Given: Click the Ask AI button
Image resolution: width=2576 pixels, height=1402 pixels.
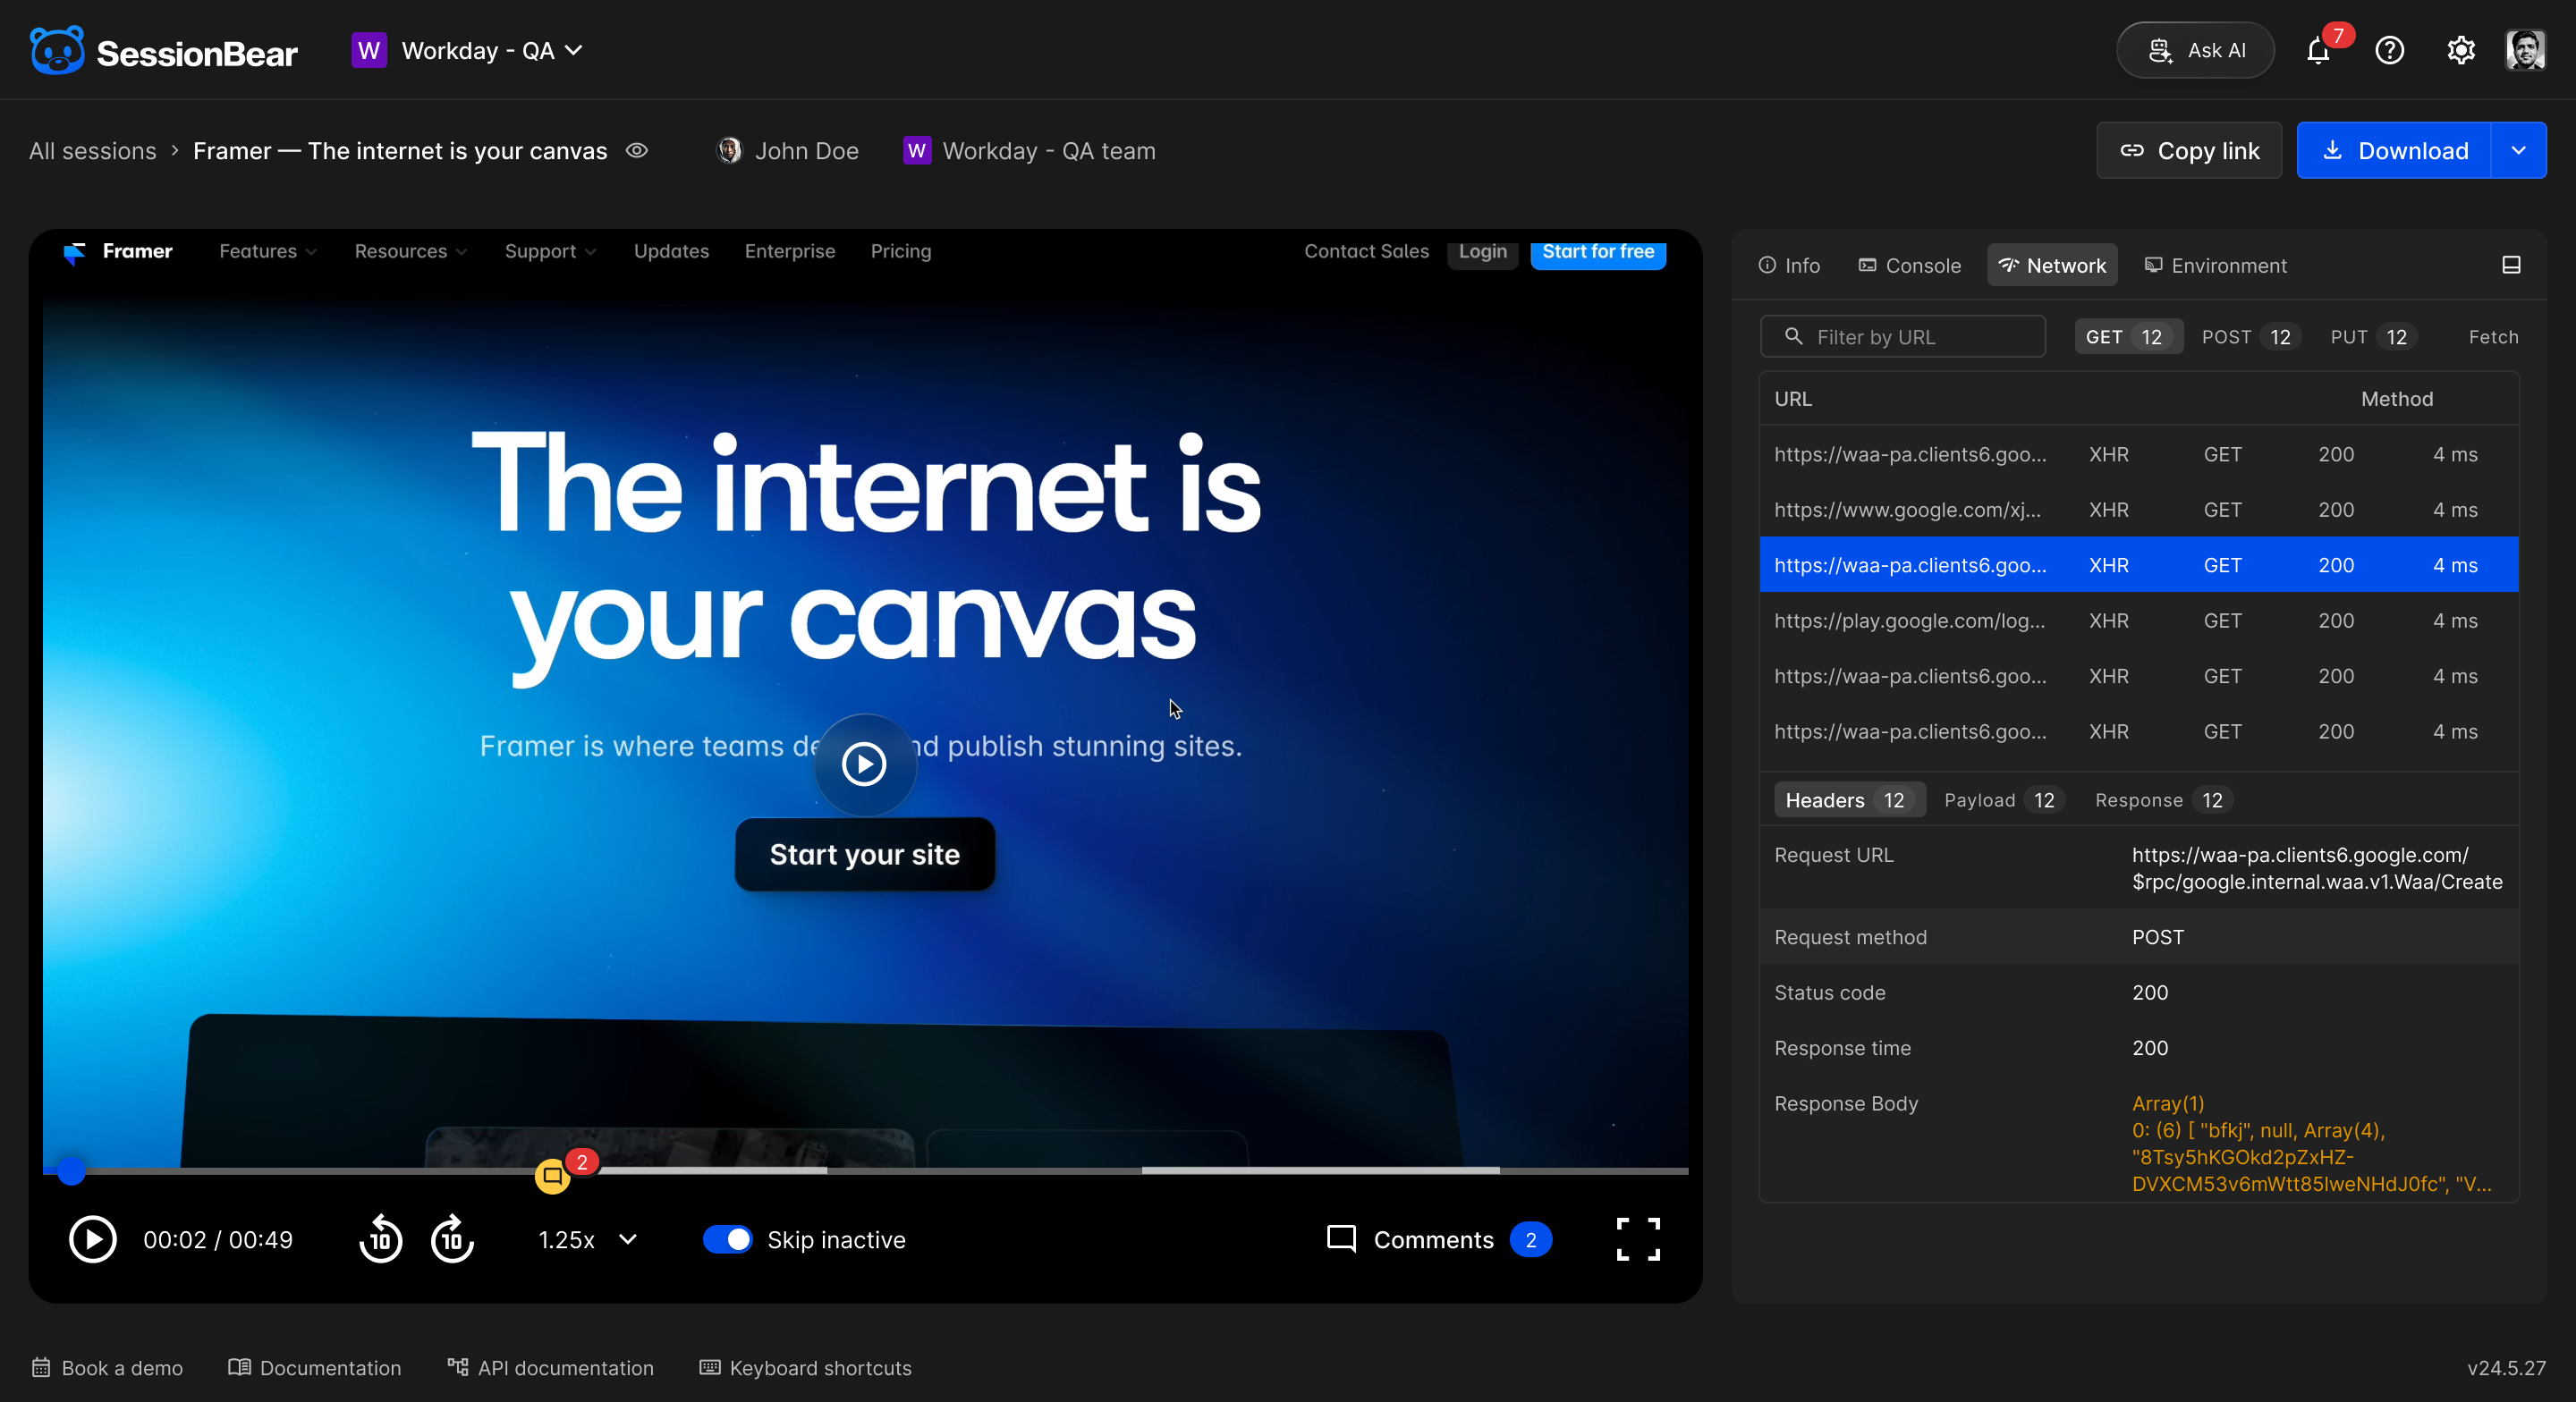Looking at the screenshot, I should [2196, 51].
